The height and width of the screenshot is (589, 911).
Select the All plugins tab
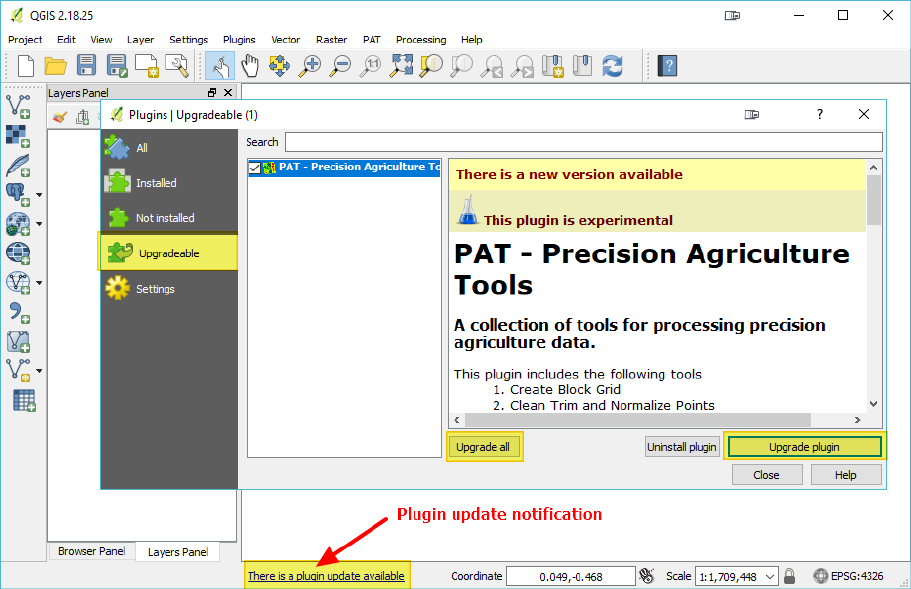point(169,148)
